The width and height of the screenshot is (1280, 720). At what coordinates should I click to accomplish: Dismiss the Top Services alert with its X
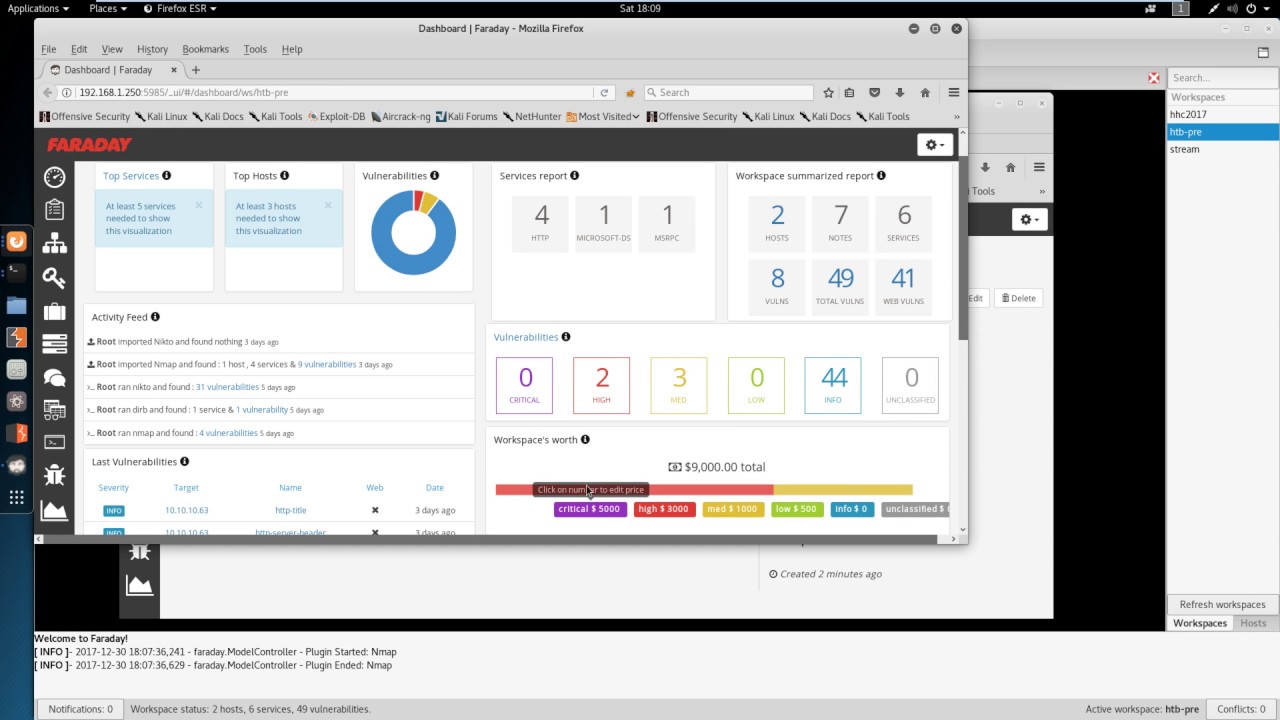click(x=199, y=205)
